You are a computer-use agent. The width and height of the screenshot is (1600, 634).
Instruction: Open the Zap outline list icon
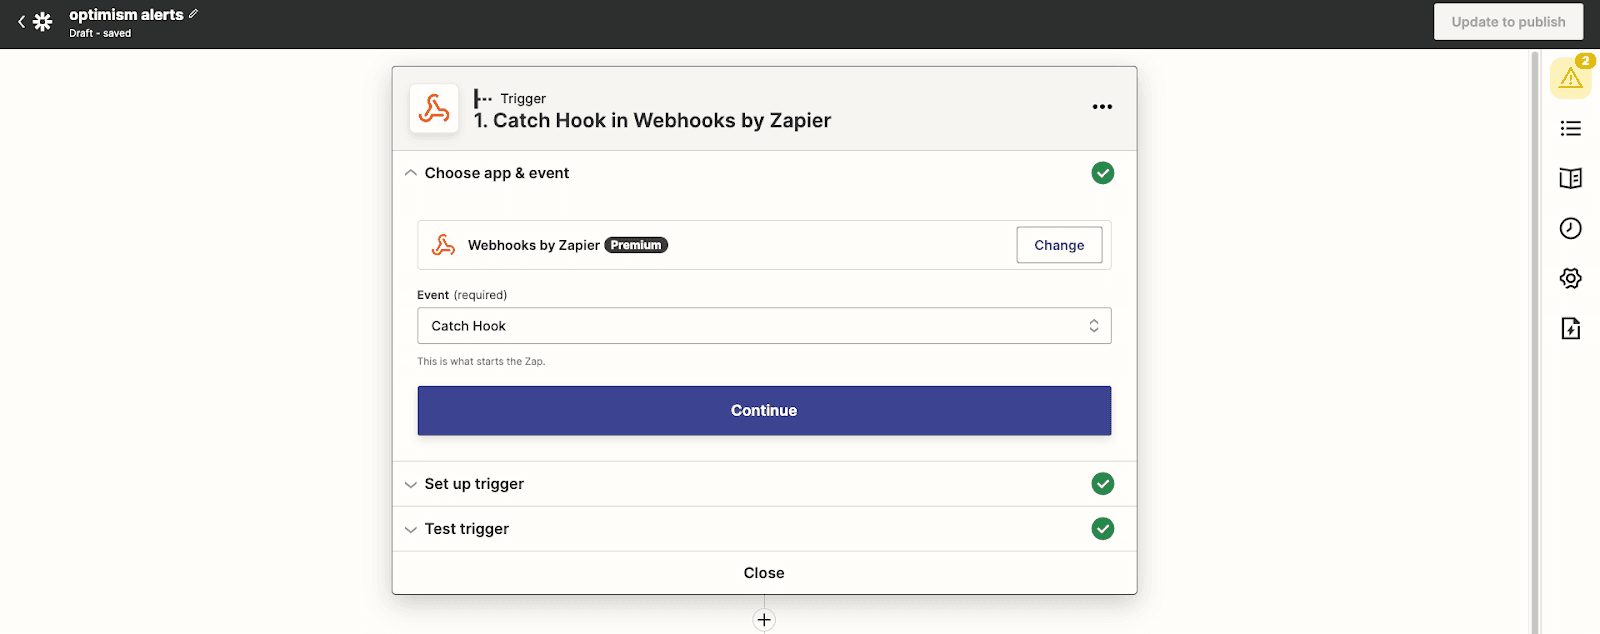1570,128
